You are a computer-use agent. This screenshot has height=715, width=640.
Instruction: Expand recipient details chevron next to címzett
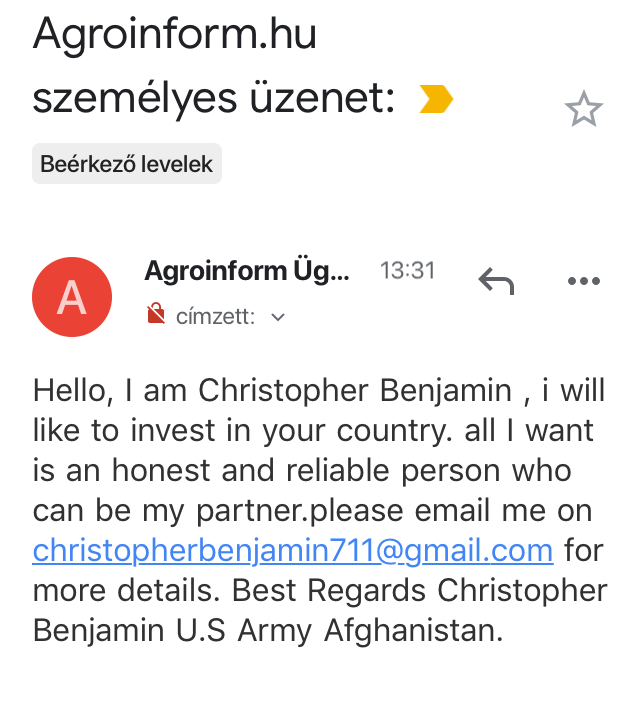click(x=278, y=317)
